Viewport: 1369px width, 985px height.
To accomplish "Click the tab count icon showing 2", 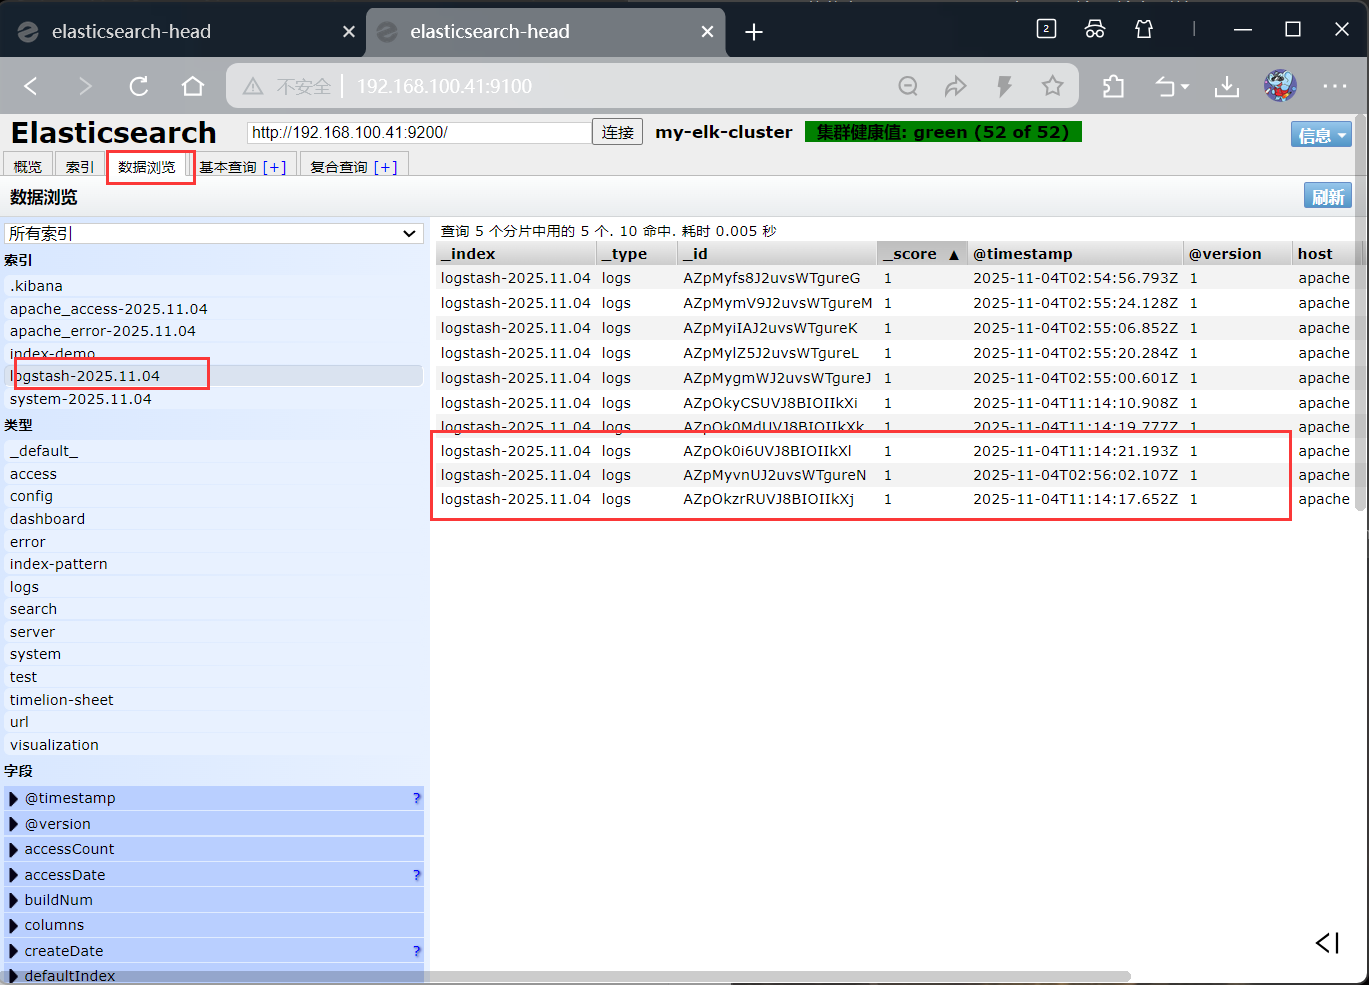I will click(1046, 29).
